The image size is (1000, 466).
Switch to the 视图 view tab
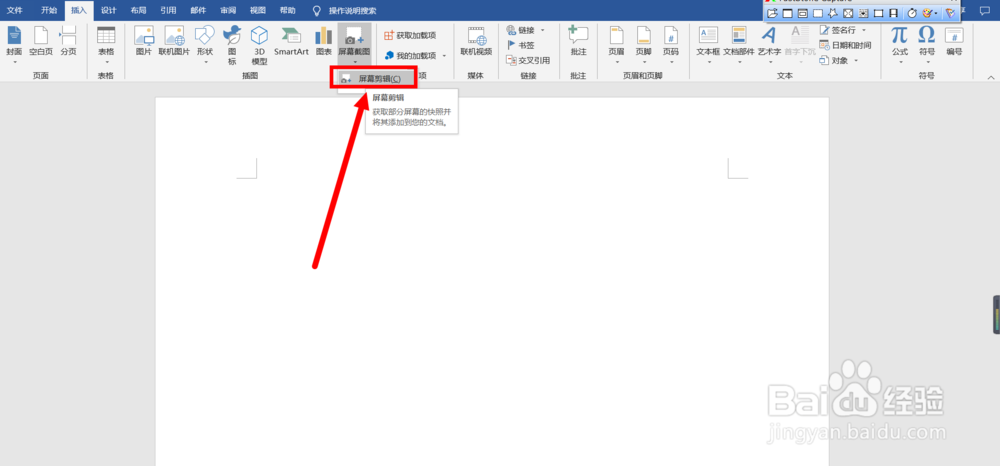click(x=258, y=11)
